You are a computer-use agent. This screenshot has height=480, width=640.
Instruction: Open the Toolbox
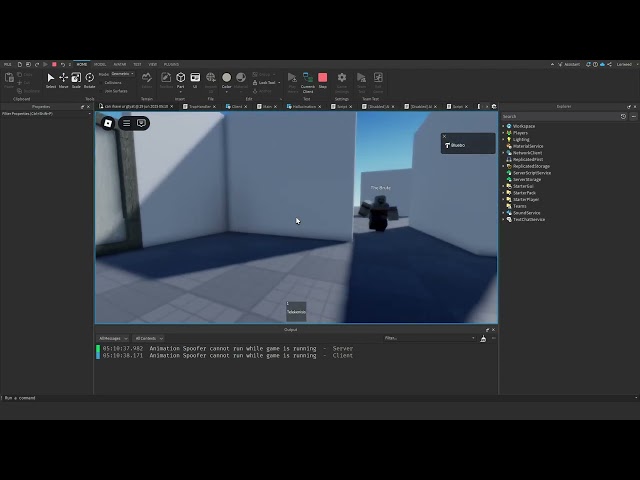coord(166,80)
